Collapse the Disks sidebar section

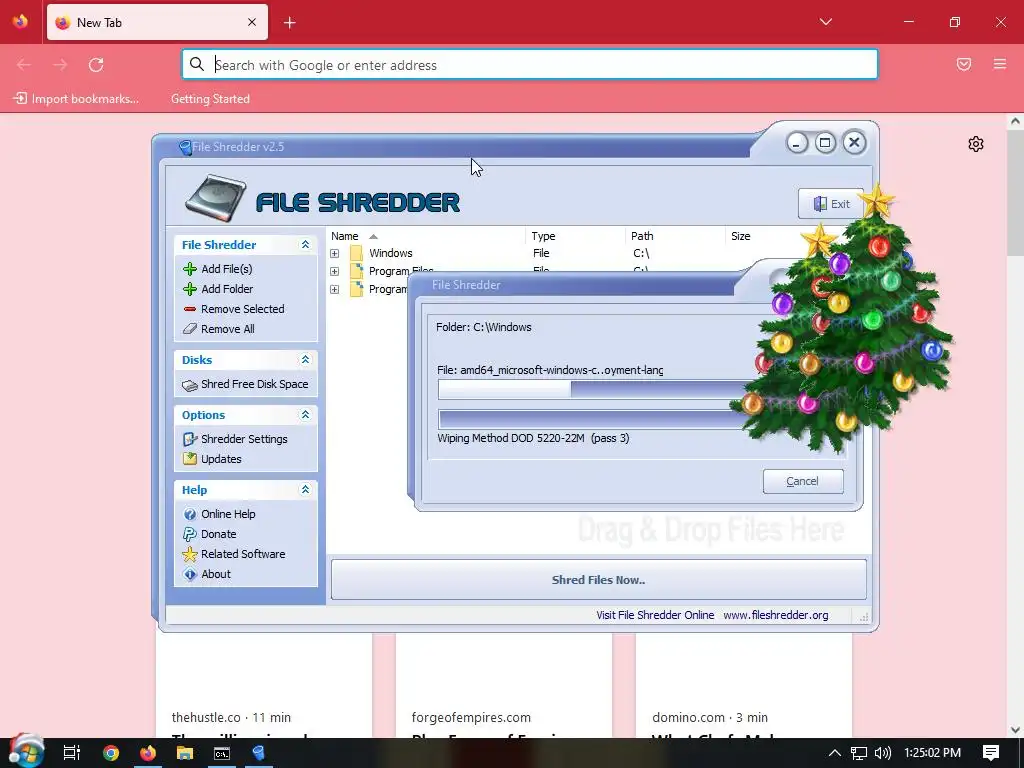pyautogui.click(x=305, y=360)
